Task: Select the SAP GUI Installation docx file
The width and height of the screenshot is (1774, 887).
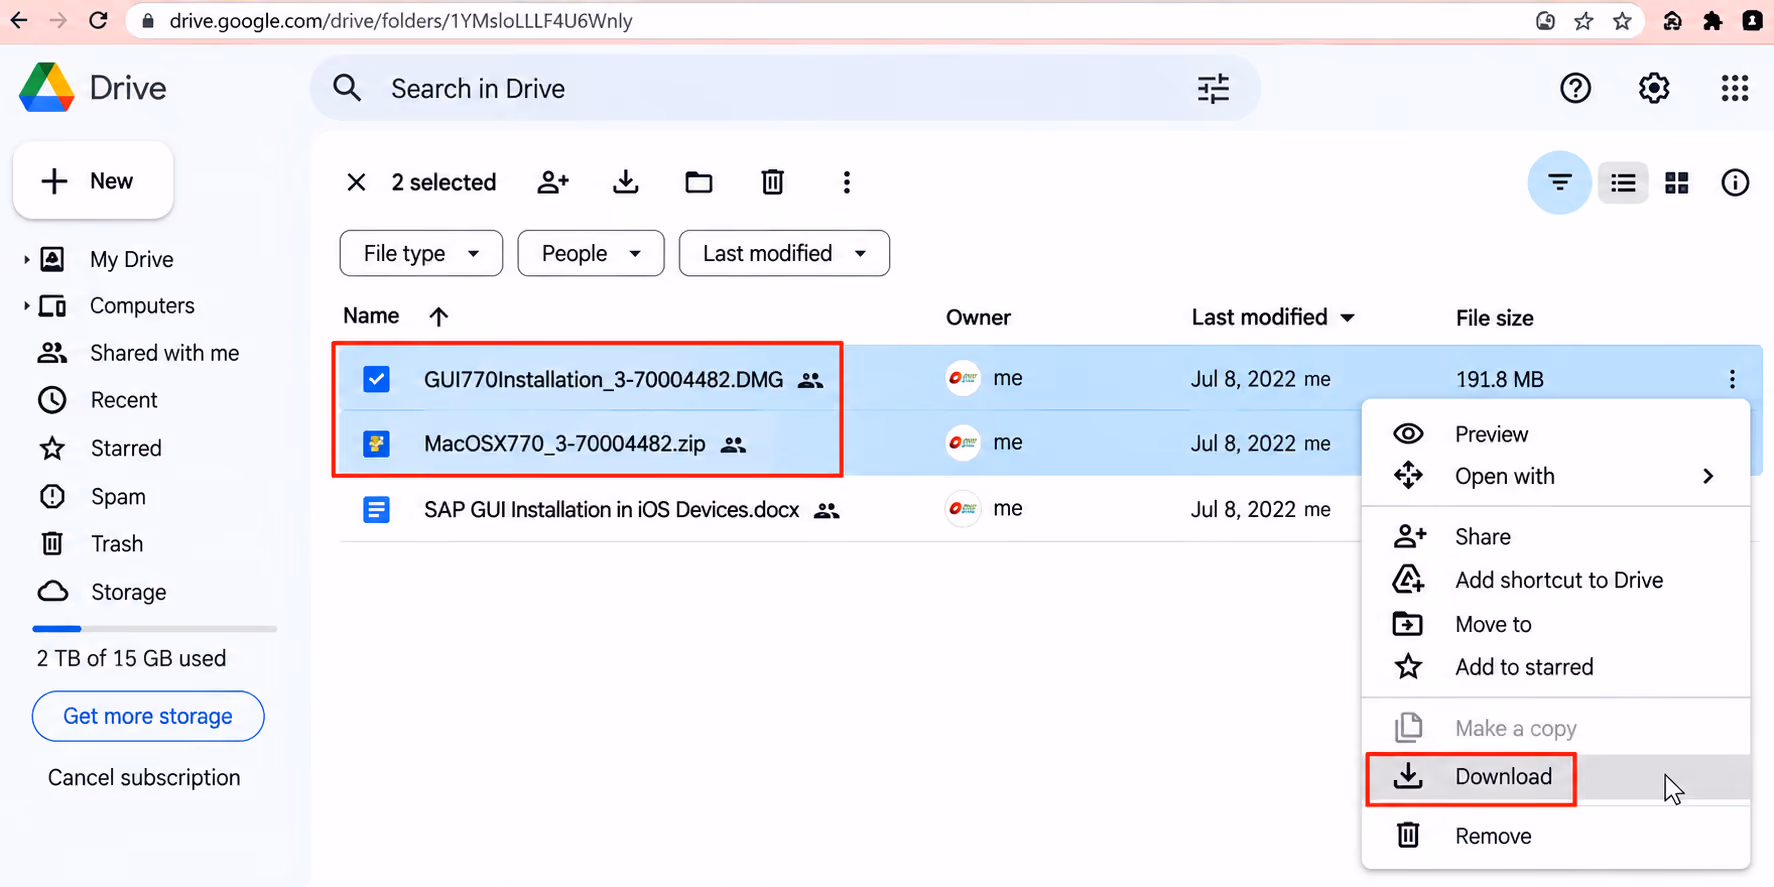Action: 612,510
